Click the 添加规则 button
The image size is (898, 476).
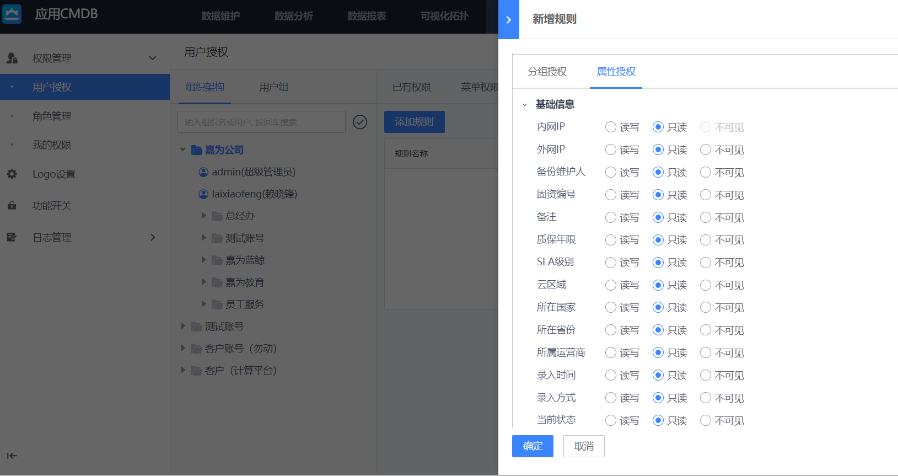click(x=414, y=122)
